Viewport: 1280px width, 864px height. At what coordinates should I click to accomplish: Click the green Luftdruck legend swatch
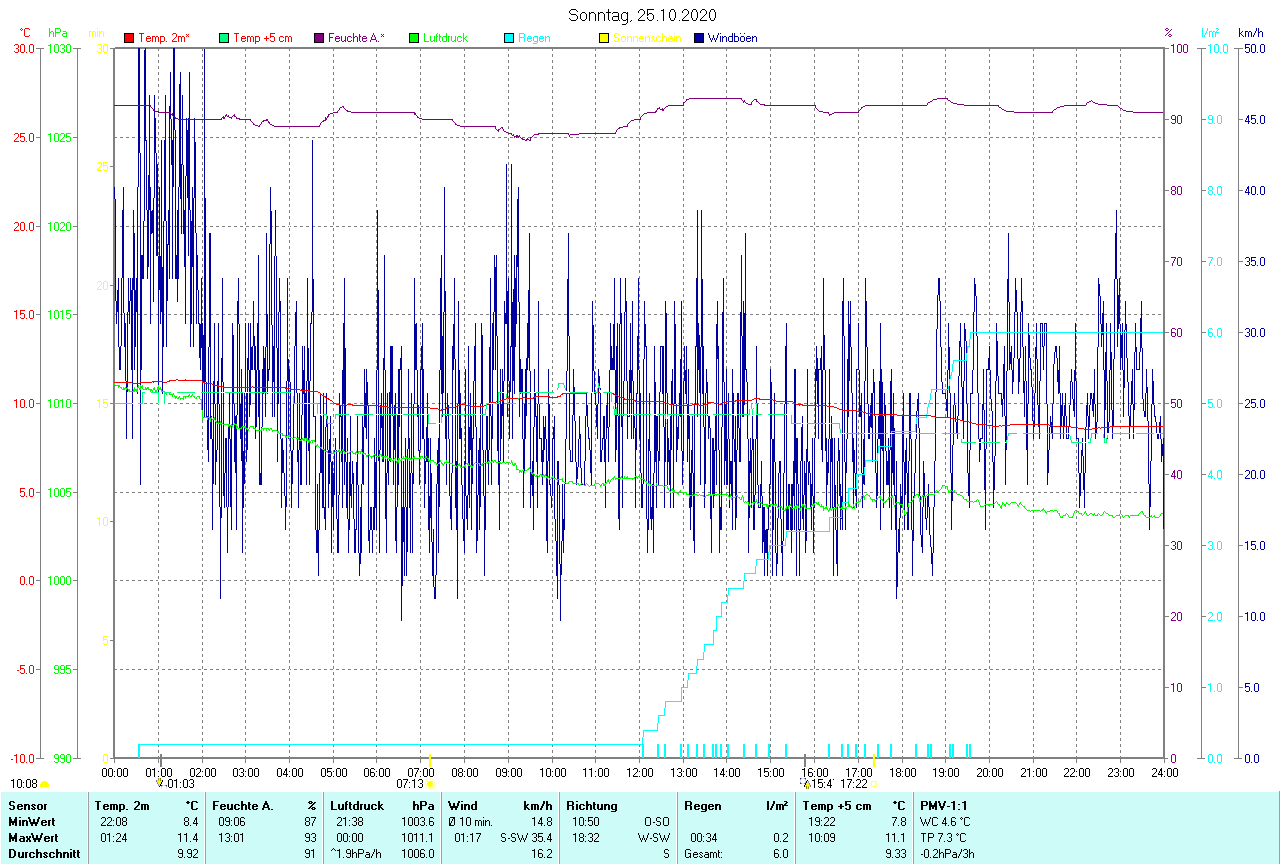414,38
